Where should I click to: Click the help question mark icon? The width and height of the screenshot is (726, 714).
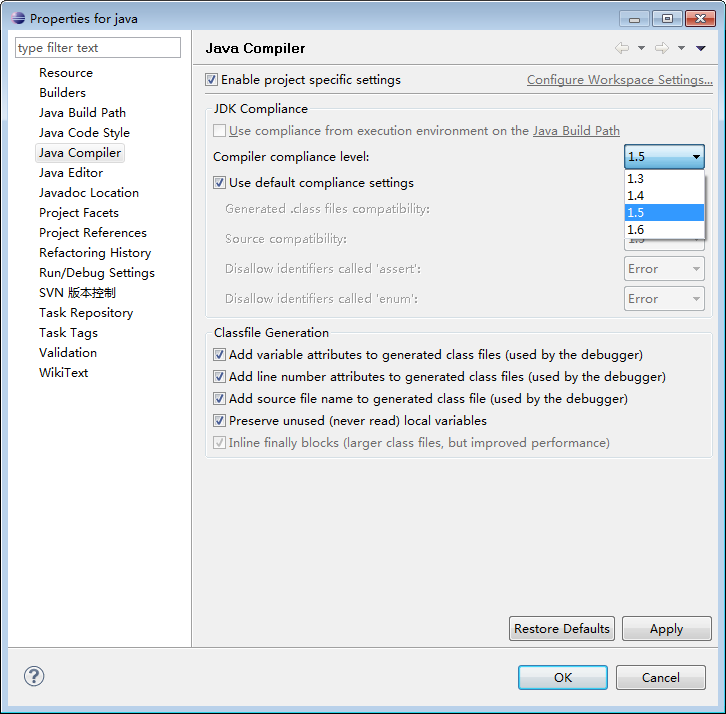pos(34,677)
